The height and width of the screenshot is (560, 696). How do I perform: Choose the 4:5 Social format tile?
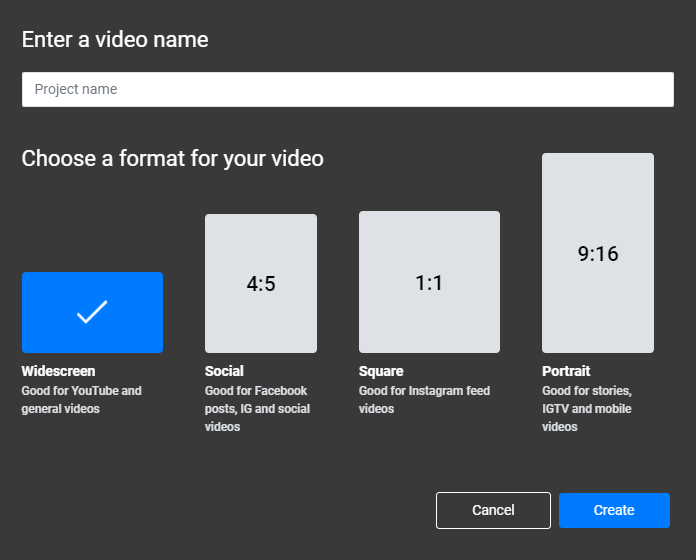click(261, 284)
